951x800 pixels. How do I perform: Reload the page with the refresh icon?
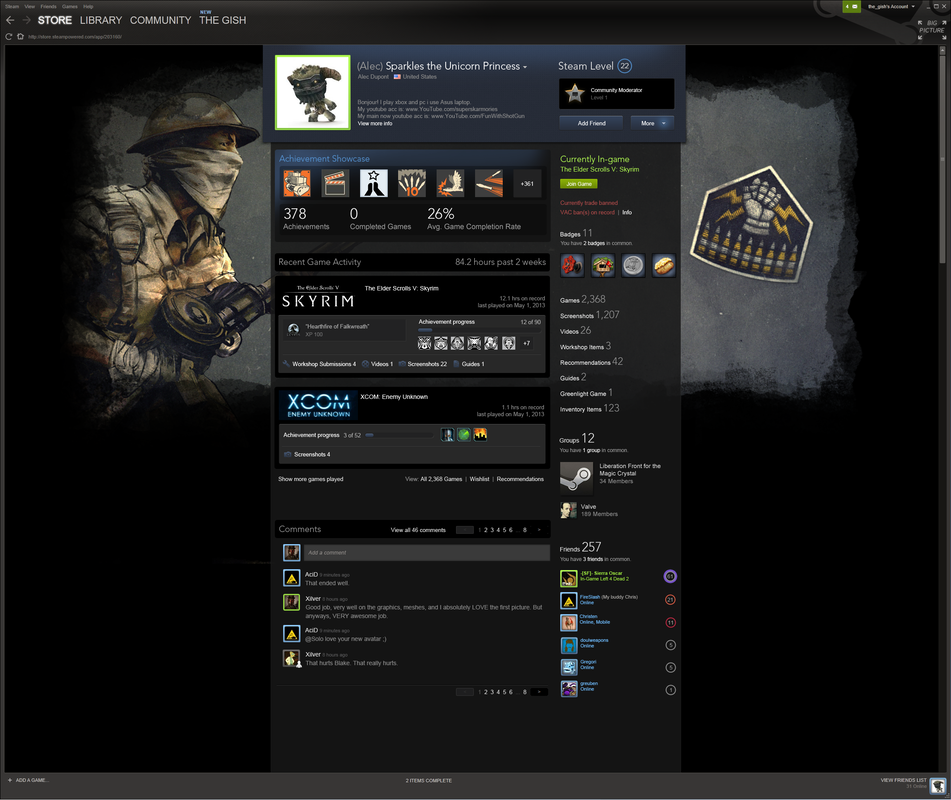[x=9, y=37]
